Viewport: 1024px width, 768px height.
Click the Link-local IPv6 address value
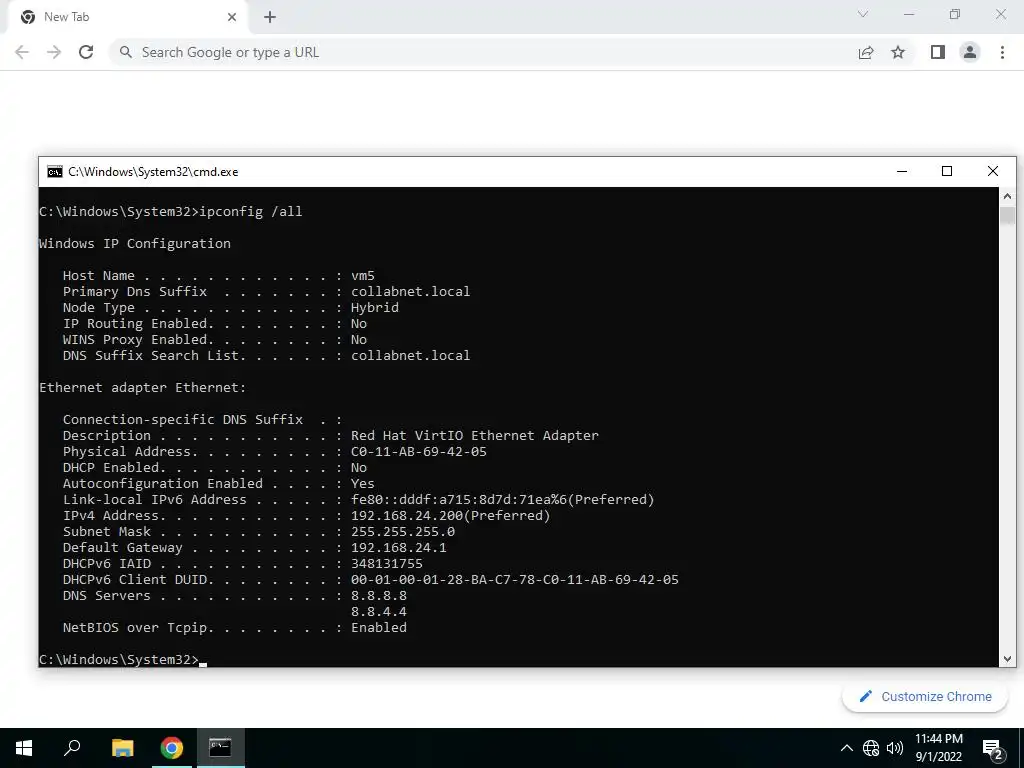pos(502,500)
